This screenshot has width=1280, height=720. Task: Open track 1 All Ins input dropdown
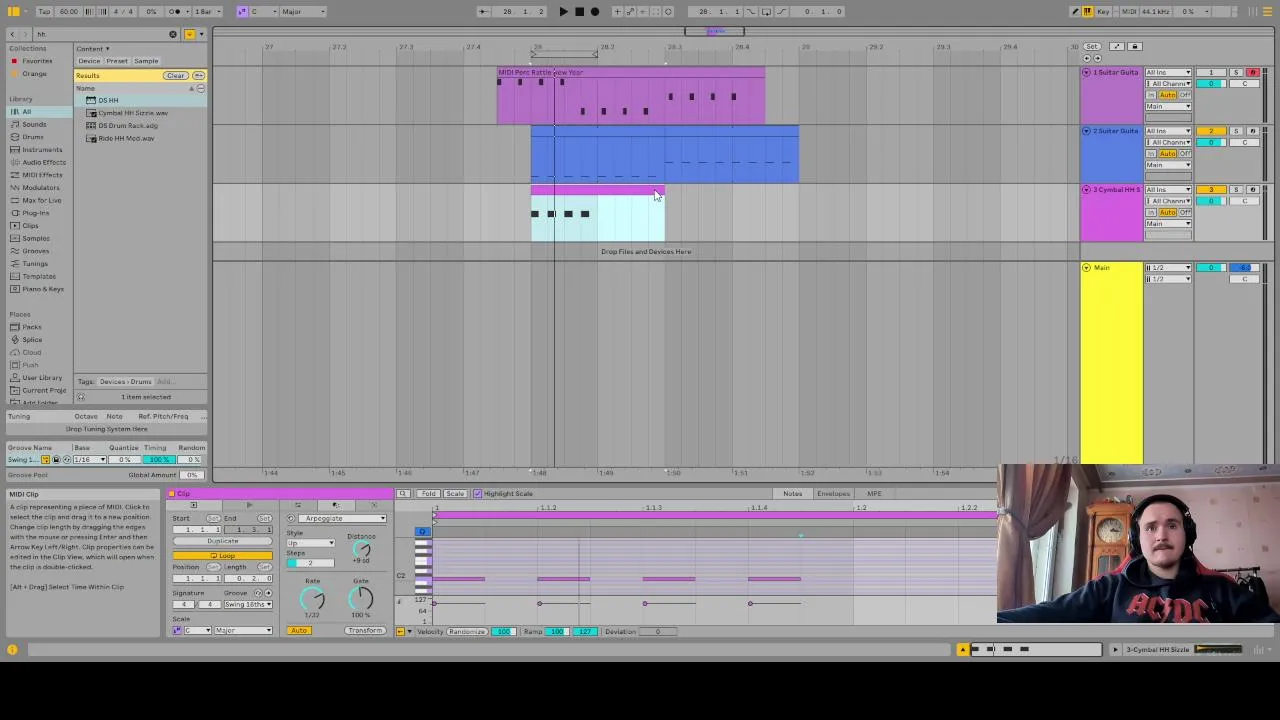(x=1168, y=73)
